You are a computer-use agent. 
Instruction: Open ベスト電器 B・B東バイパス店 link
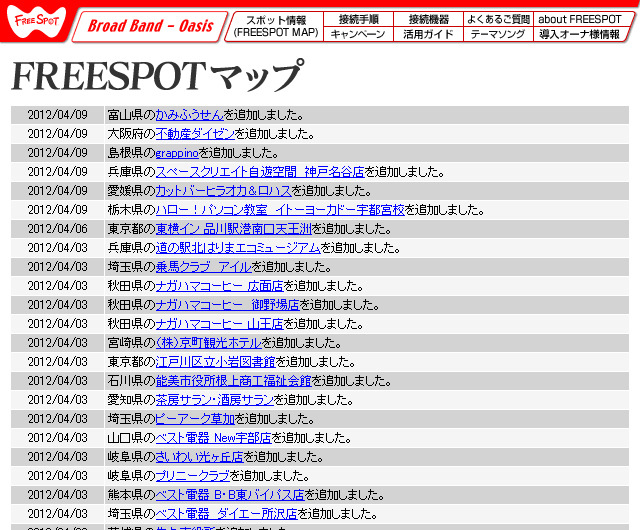[230, 495]
